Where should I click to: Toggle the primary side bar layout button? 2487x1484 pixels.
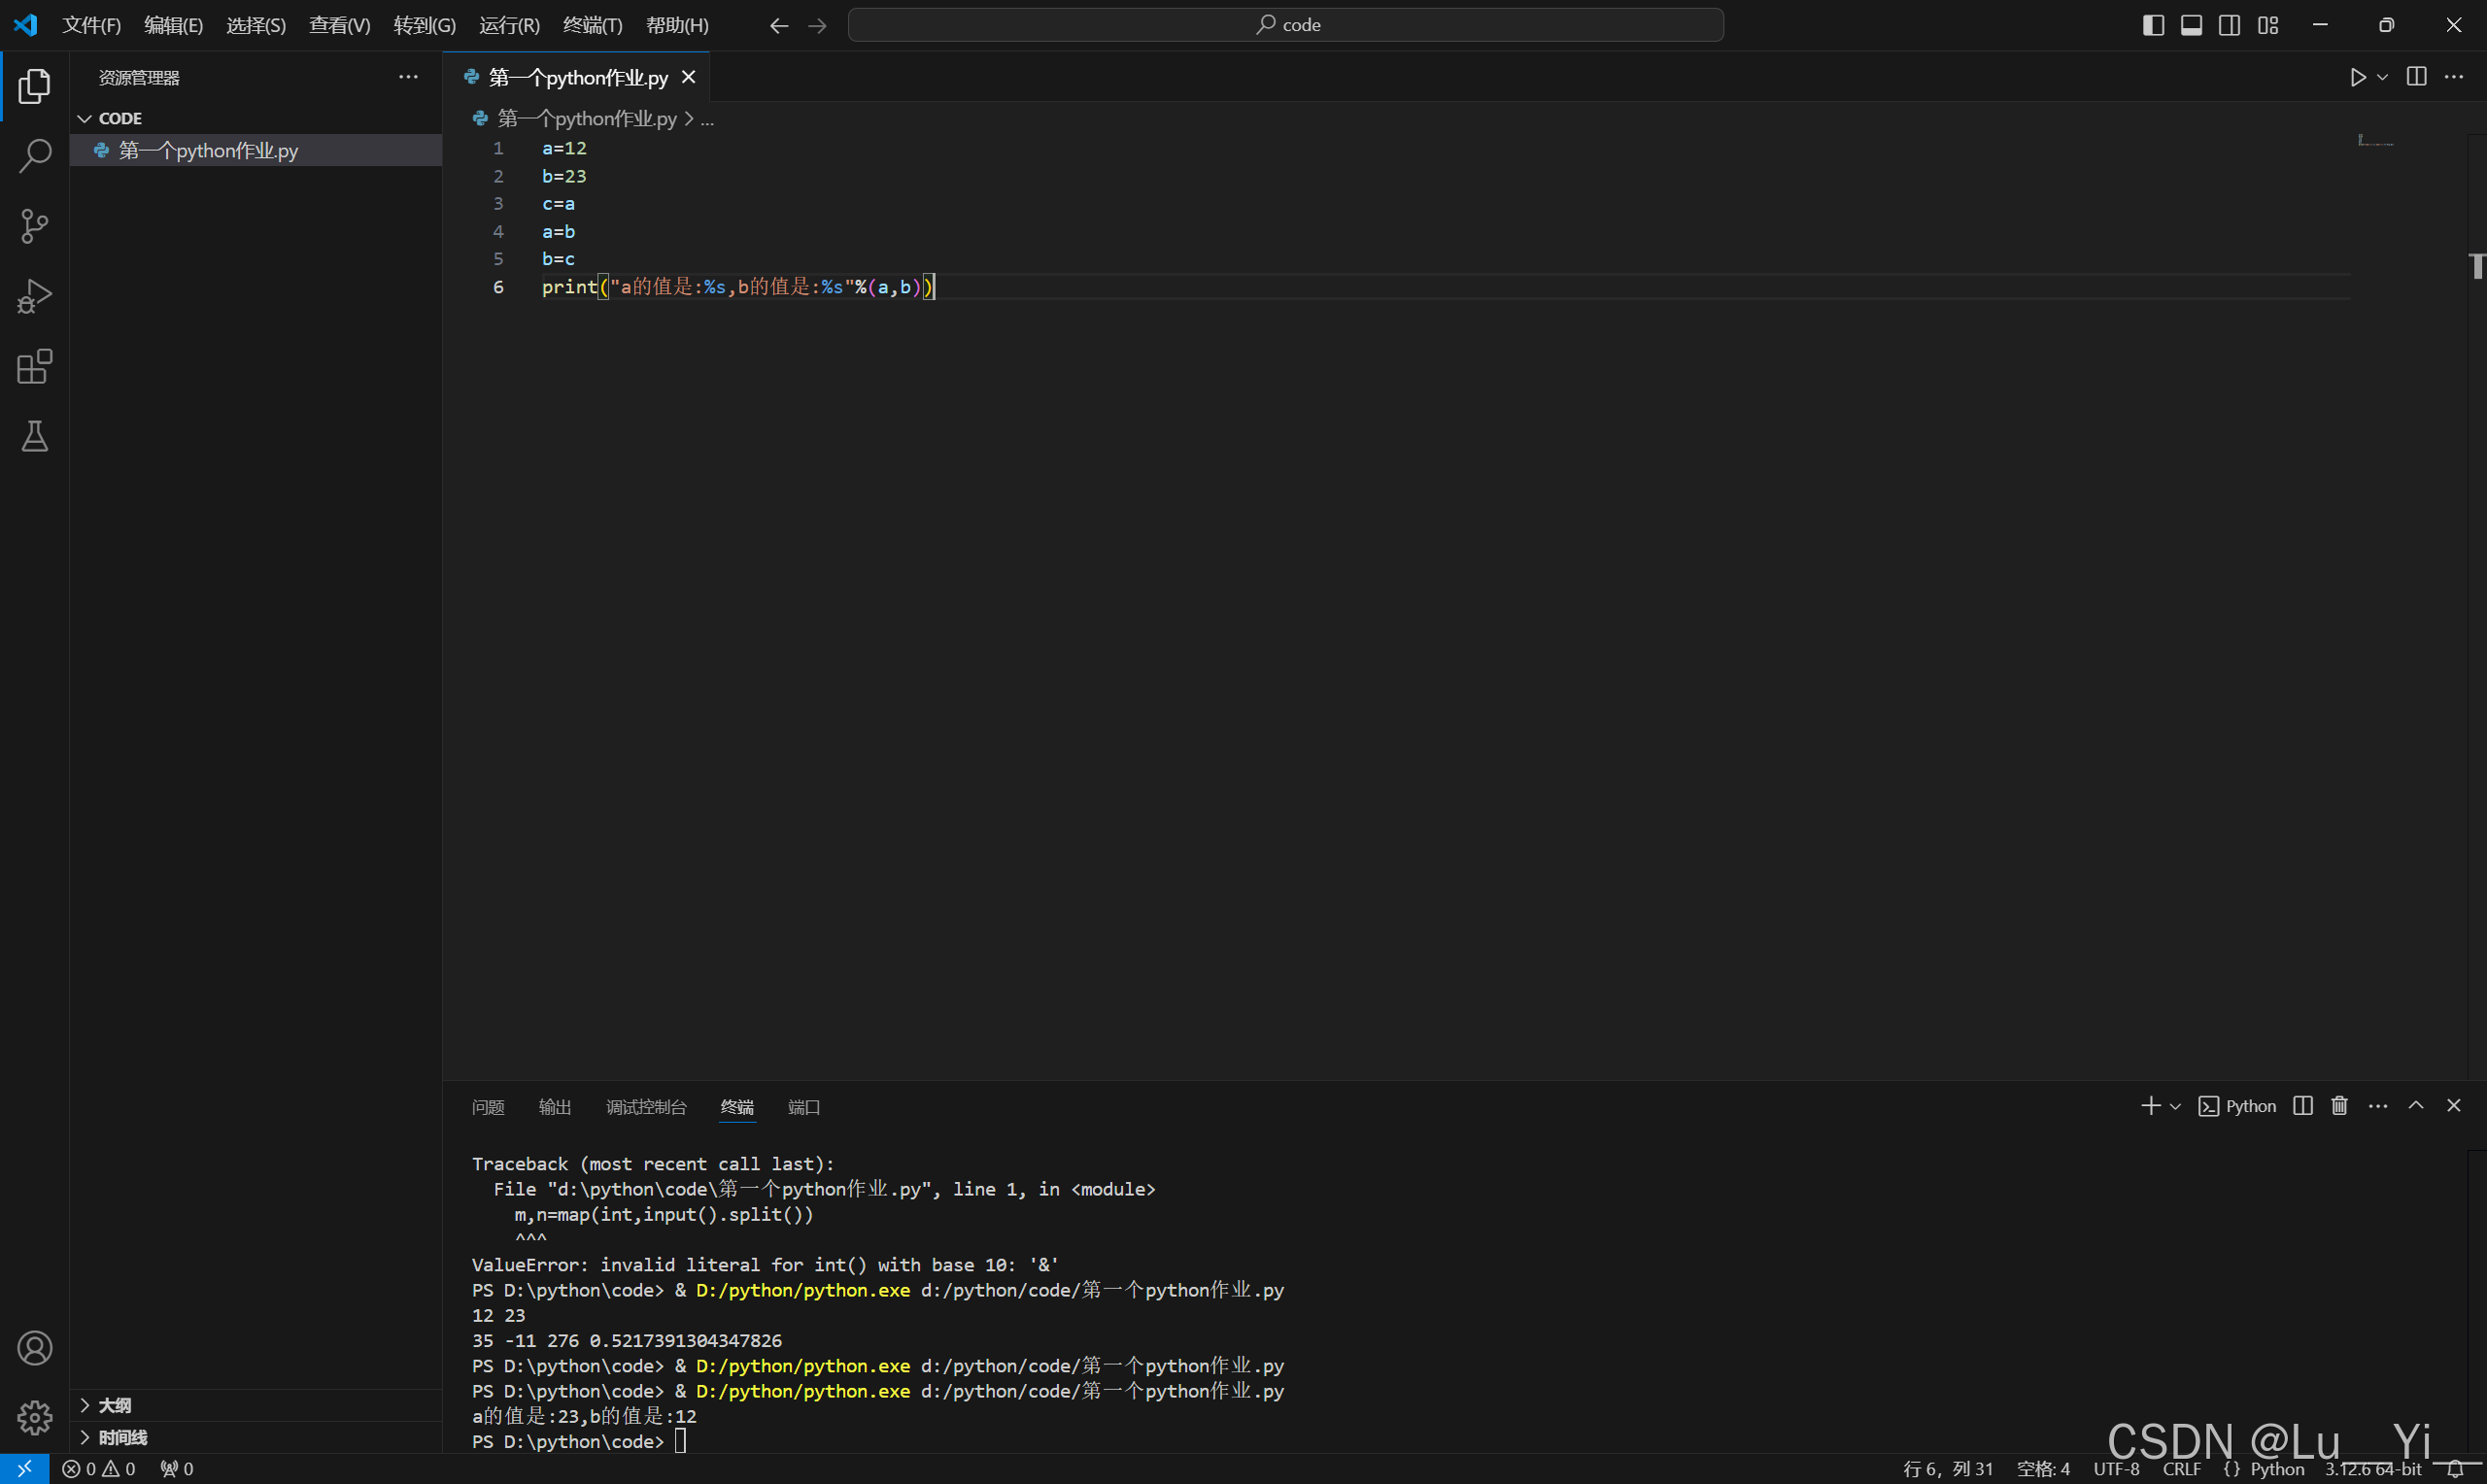point(2153,25)
